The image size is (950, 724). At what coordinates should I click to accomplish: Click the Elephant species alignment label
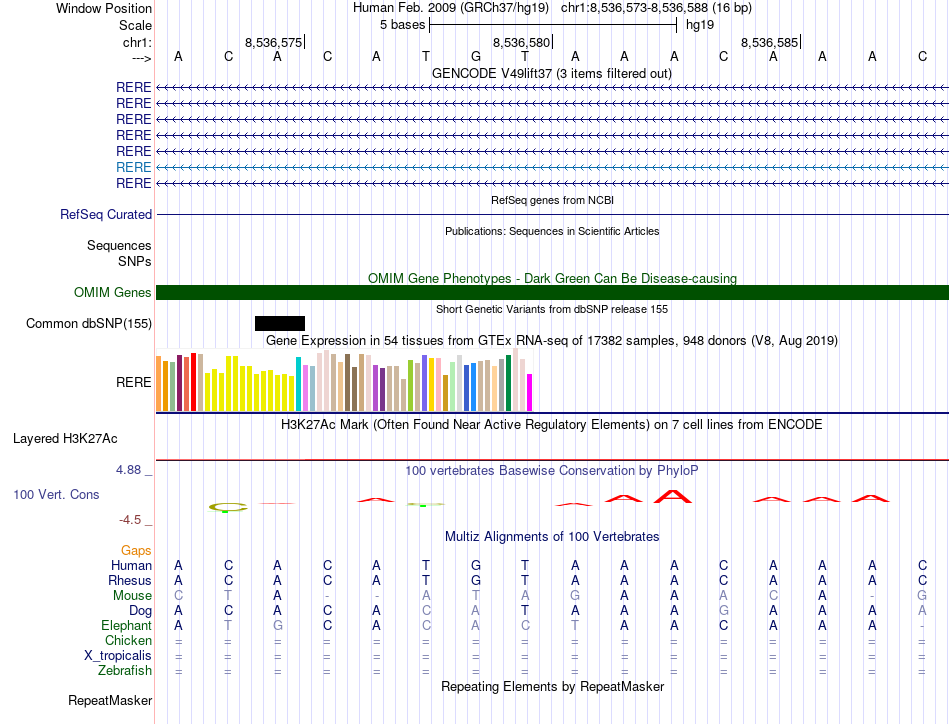[x=126, y=626]
